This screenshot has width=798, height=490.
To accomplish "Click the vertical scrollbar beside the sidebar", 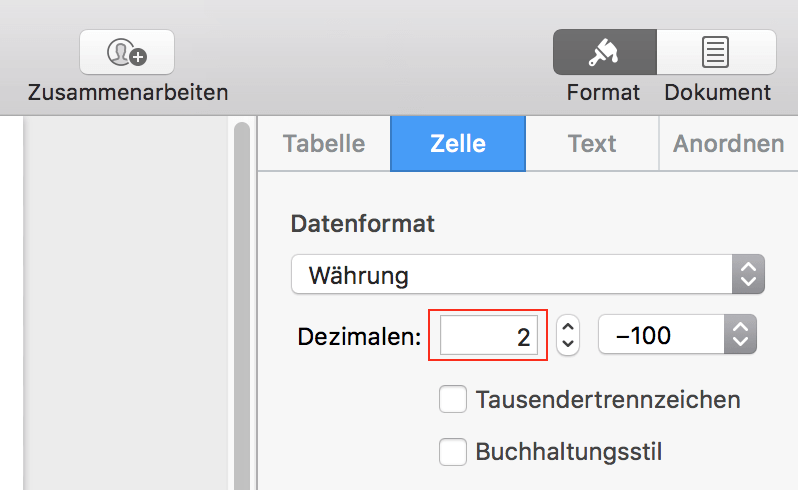I will (x=242, y=305).
